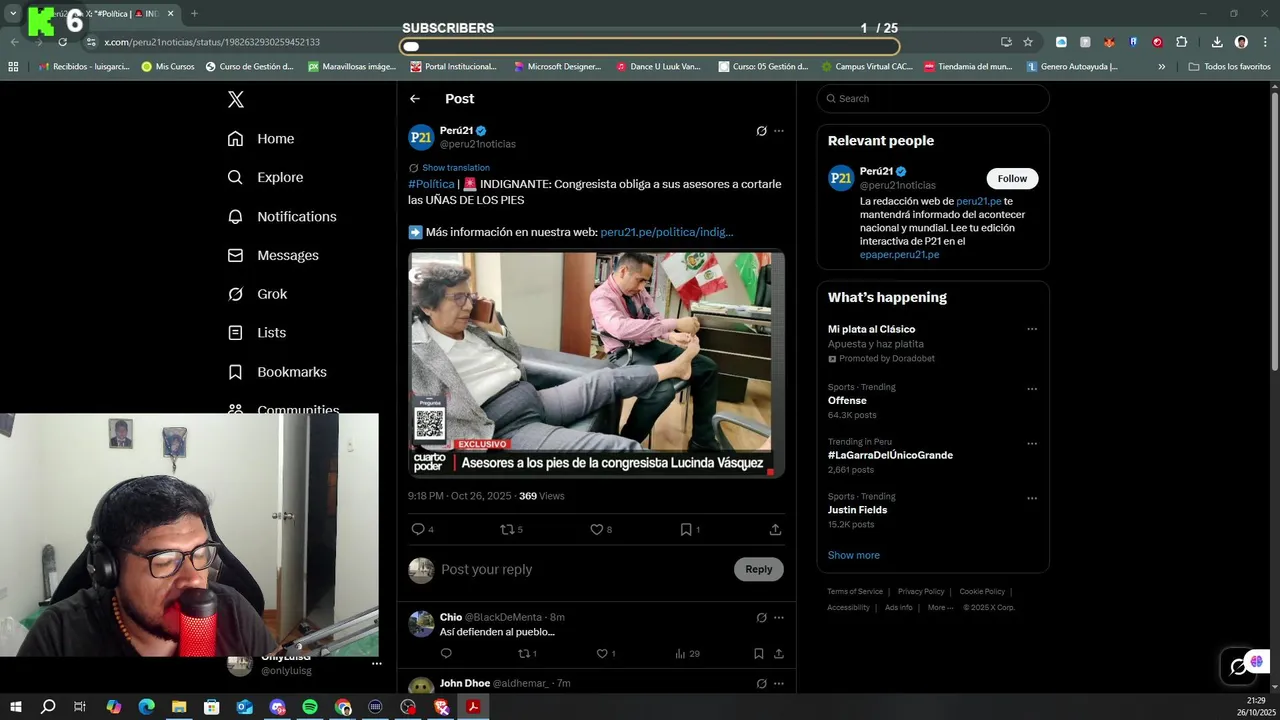Open account menu dots beside onlyluisg

377,664
